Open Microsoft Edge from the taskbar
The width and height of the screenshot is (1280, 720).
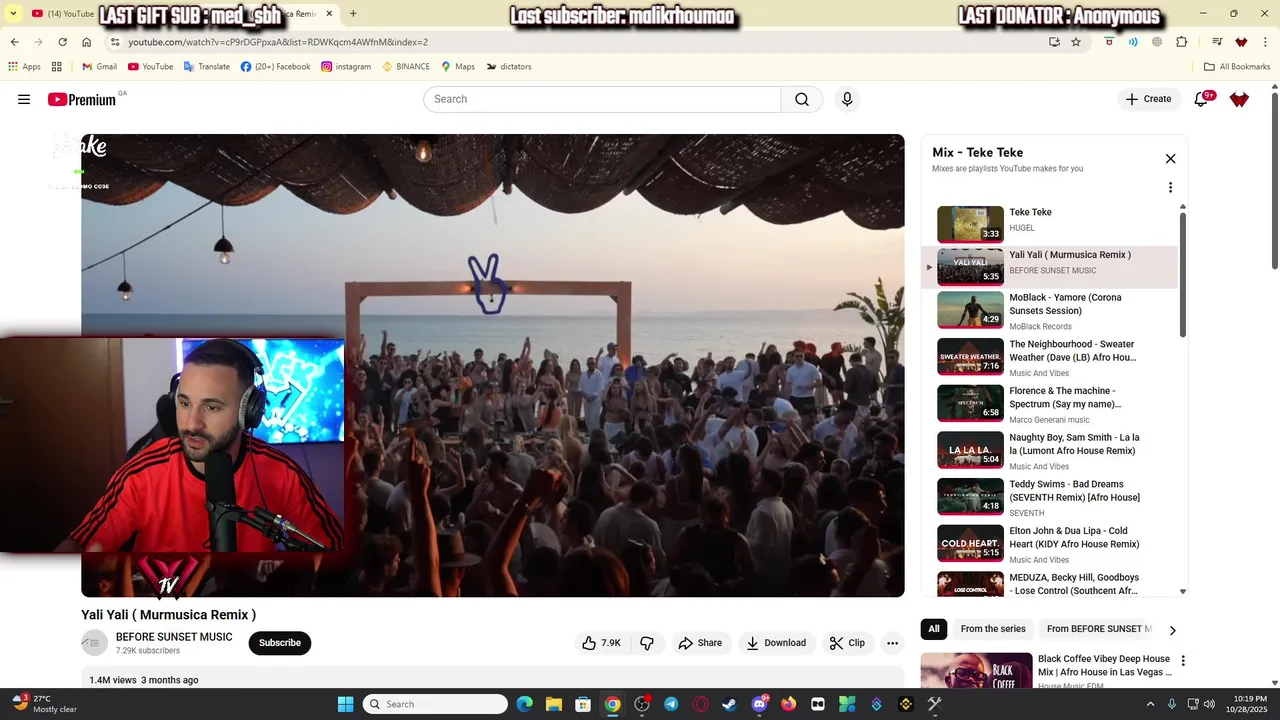coord(525,704)
